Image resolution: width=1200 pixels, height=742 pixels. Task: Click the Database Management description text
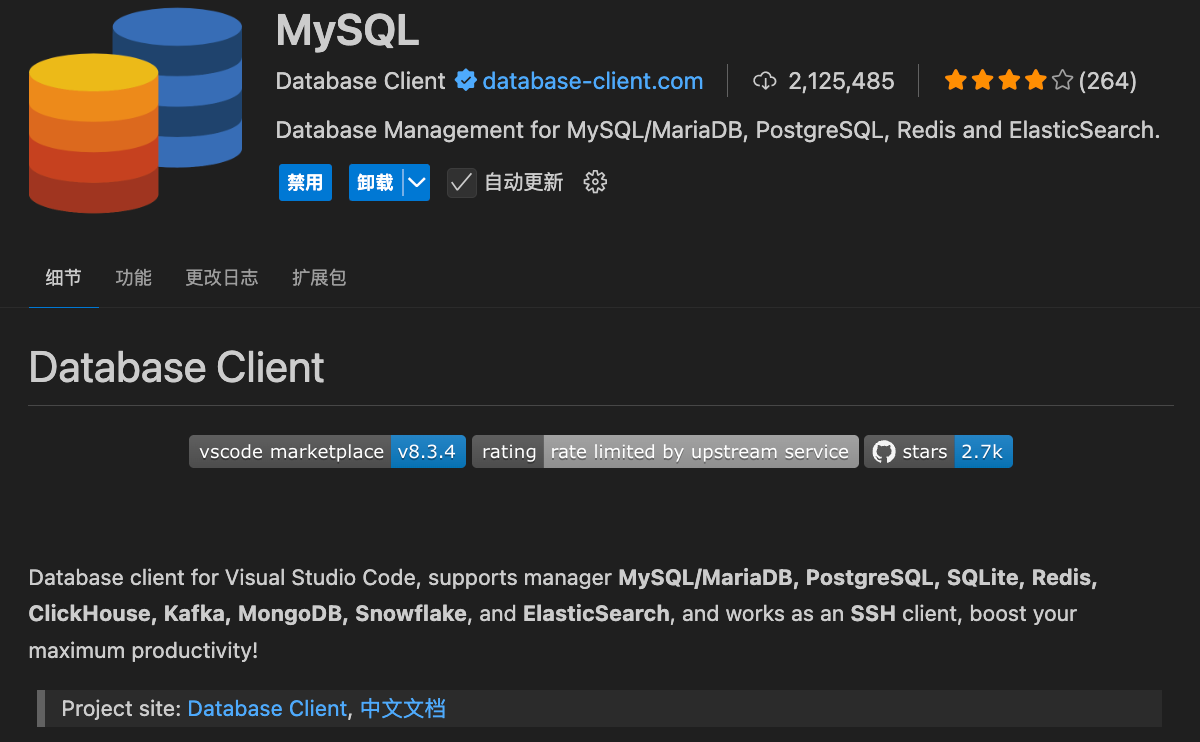tap(718, 130)
